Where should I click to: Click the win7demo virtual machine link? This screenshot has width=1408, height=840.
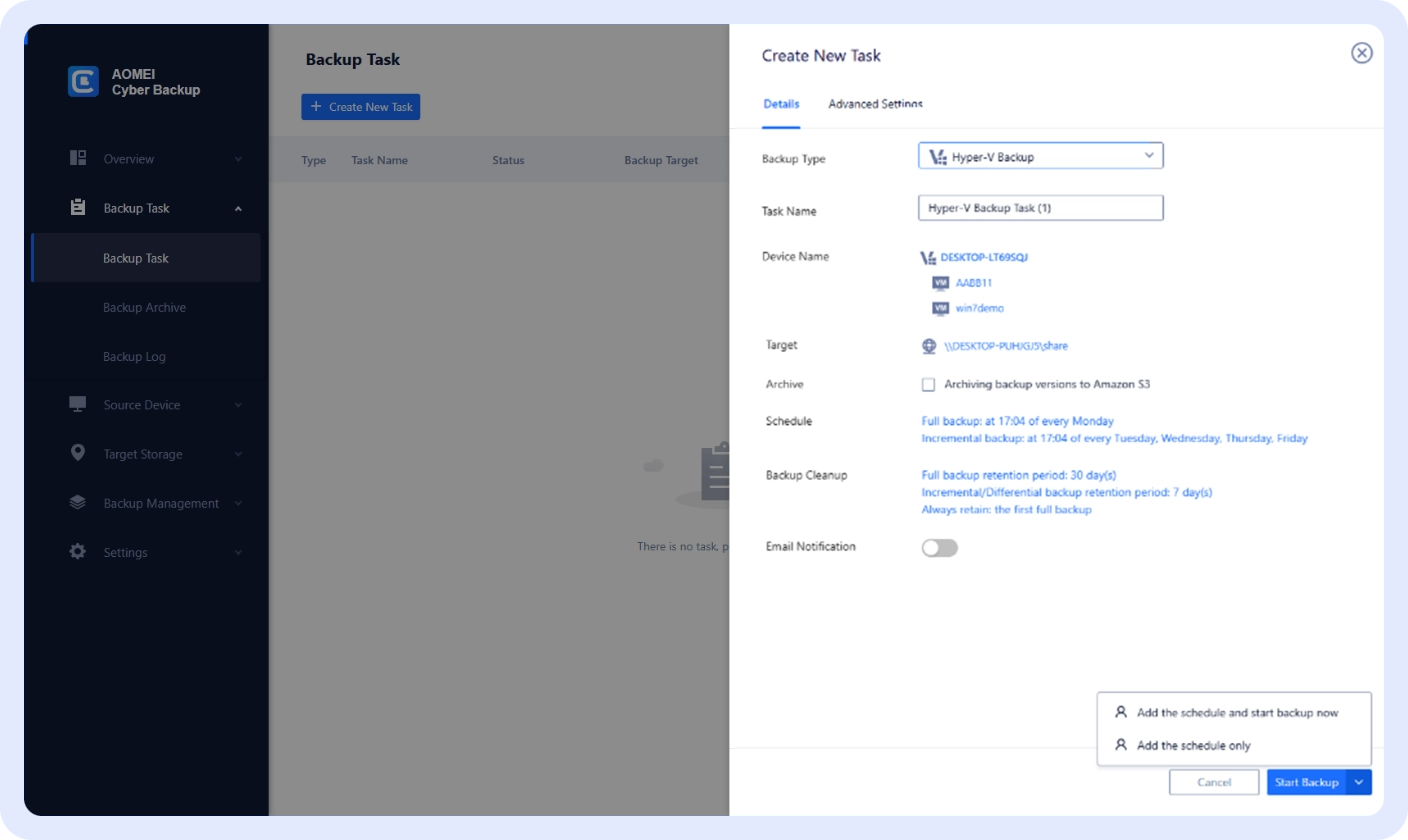980,308
